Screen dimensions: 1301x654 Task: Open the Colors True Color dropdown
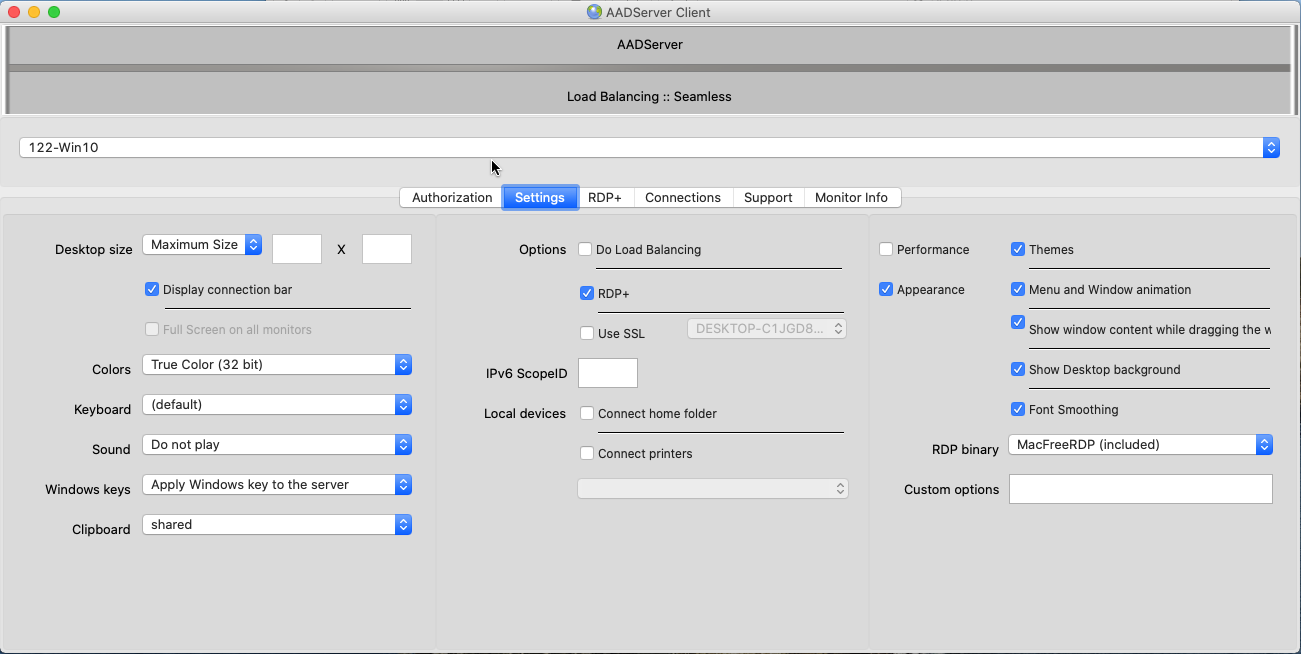coord(277,365)
